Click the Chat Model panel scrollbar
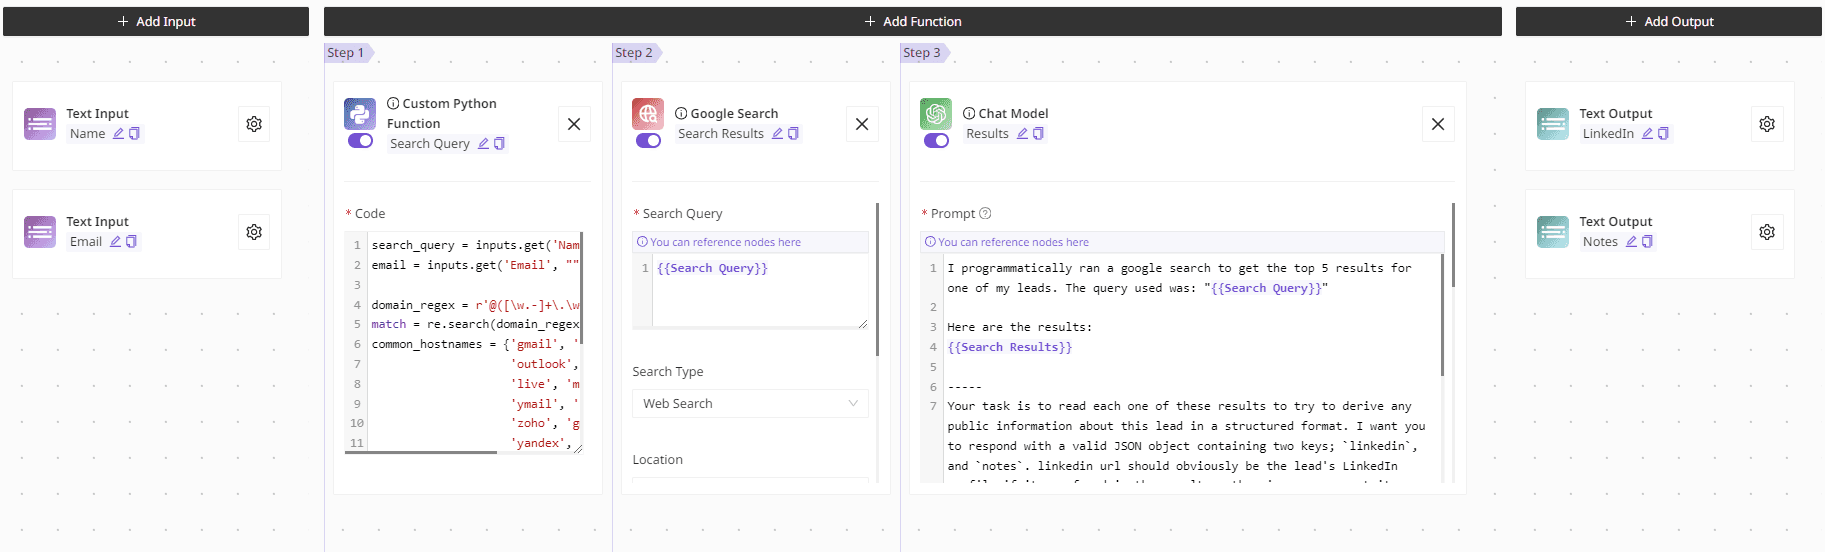 pyautogui.click(x=1453, y=245)
